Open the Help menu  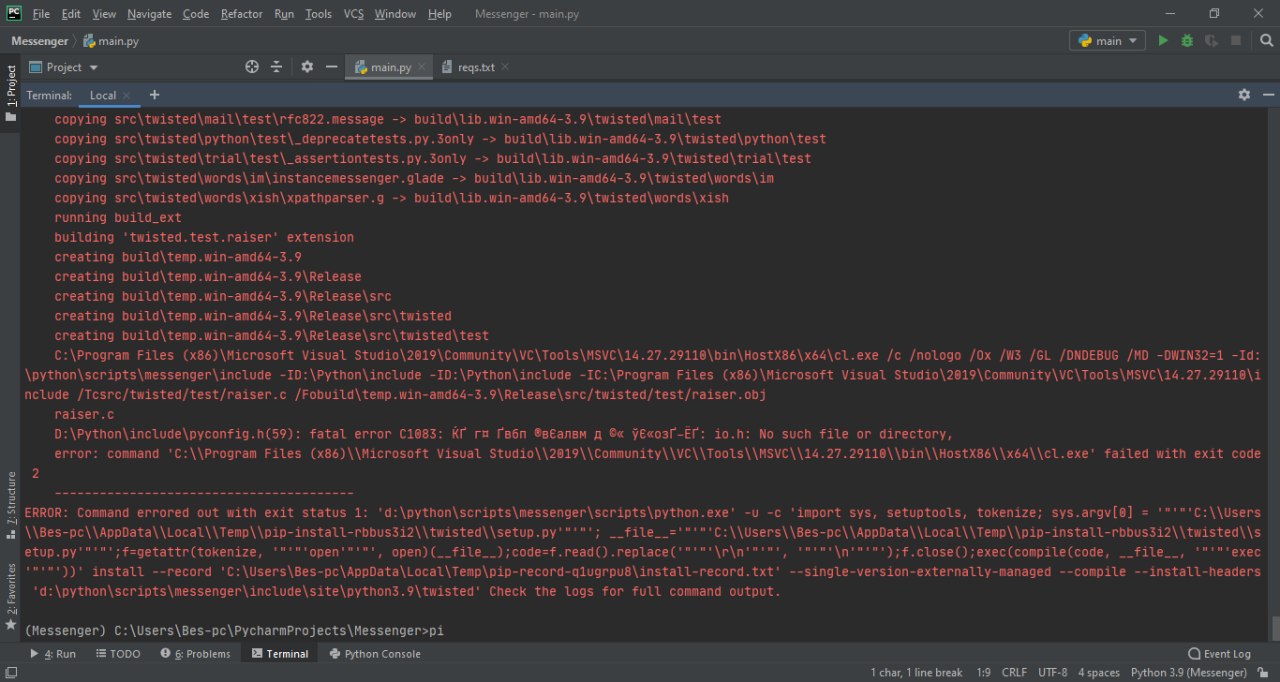click(439, 14)
